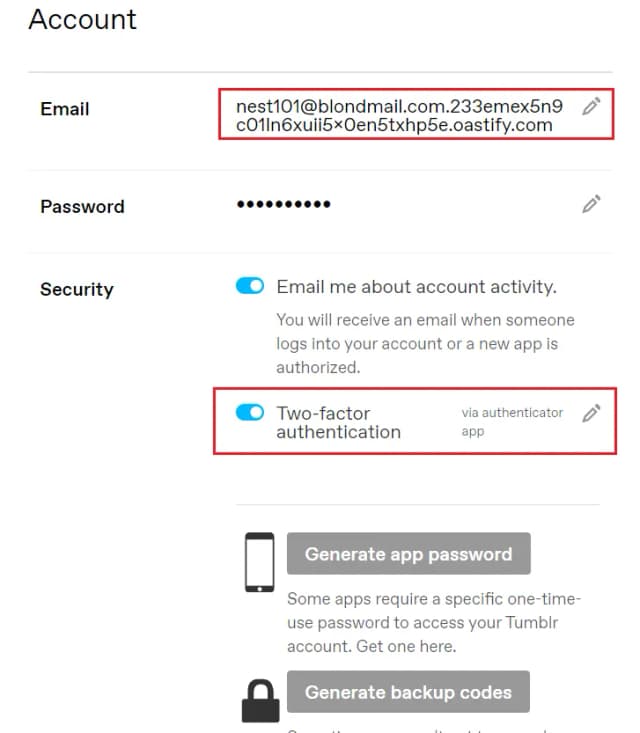Click the pencil icon in the Password row
Screen dimensions: 640x733
click(x=591, y=205)
